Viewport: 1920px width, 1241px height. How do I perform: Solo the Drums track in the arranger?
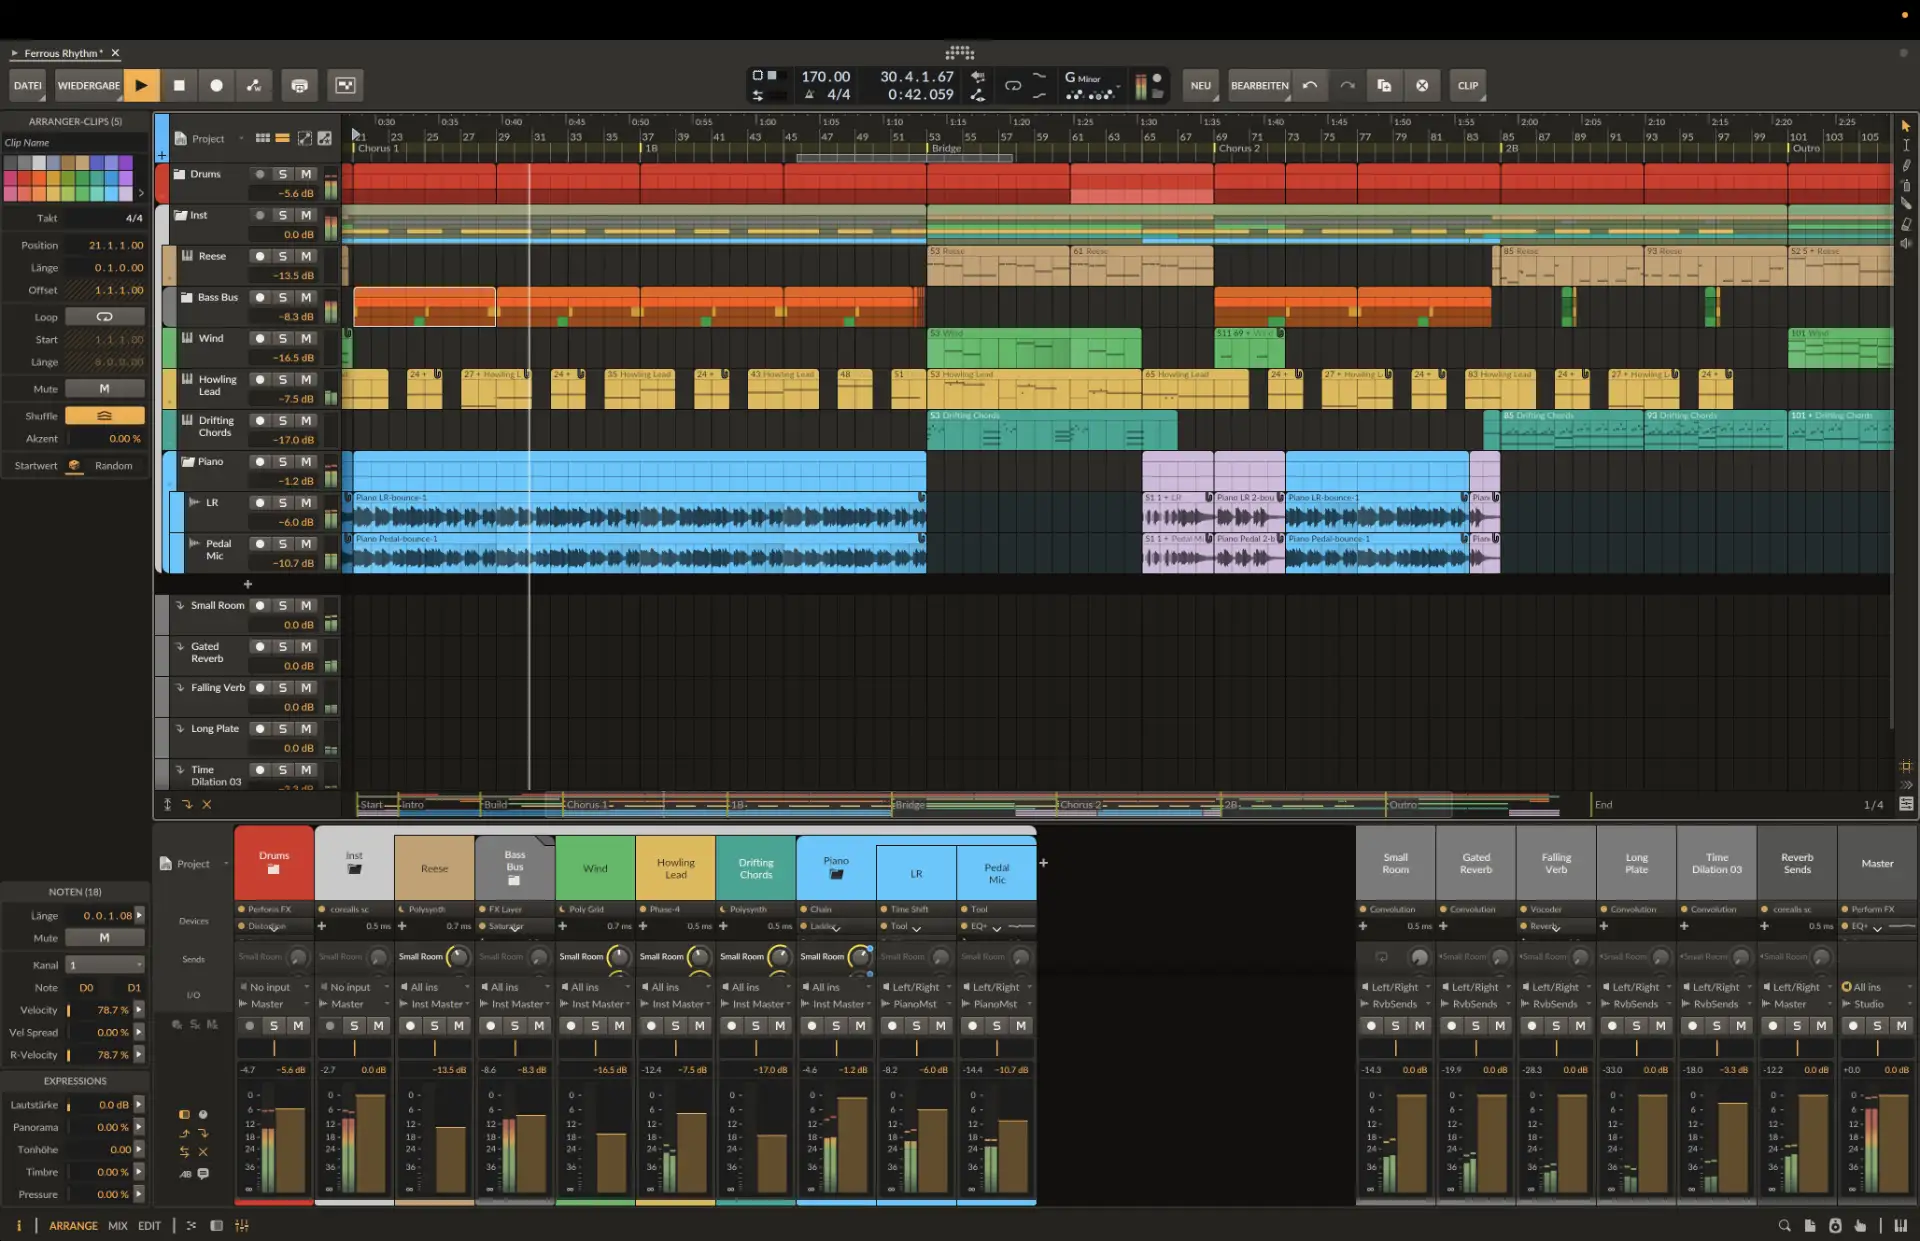(283, 174)
